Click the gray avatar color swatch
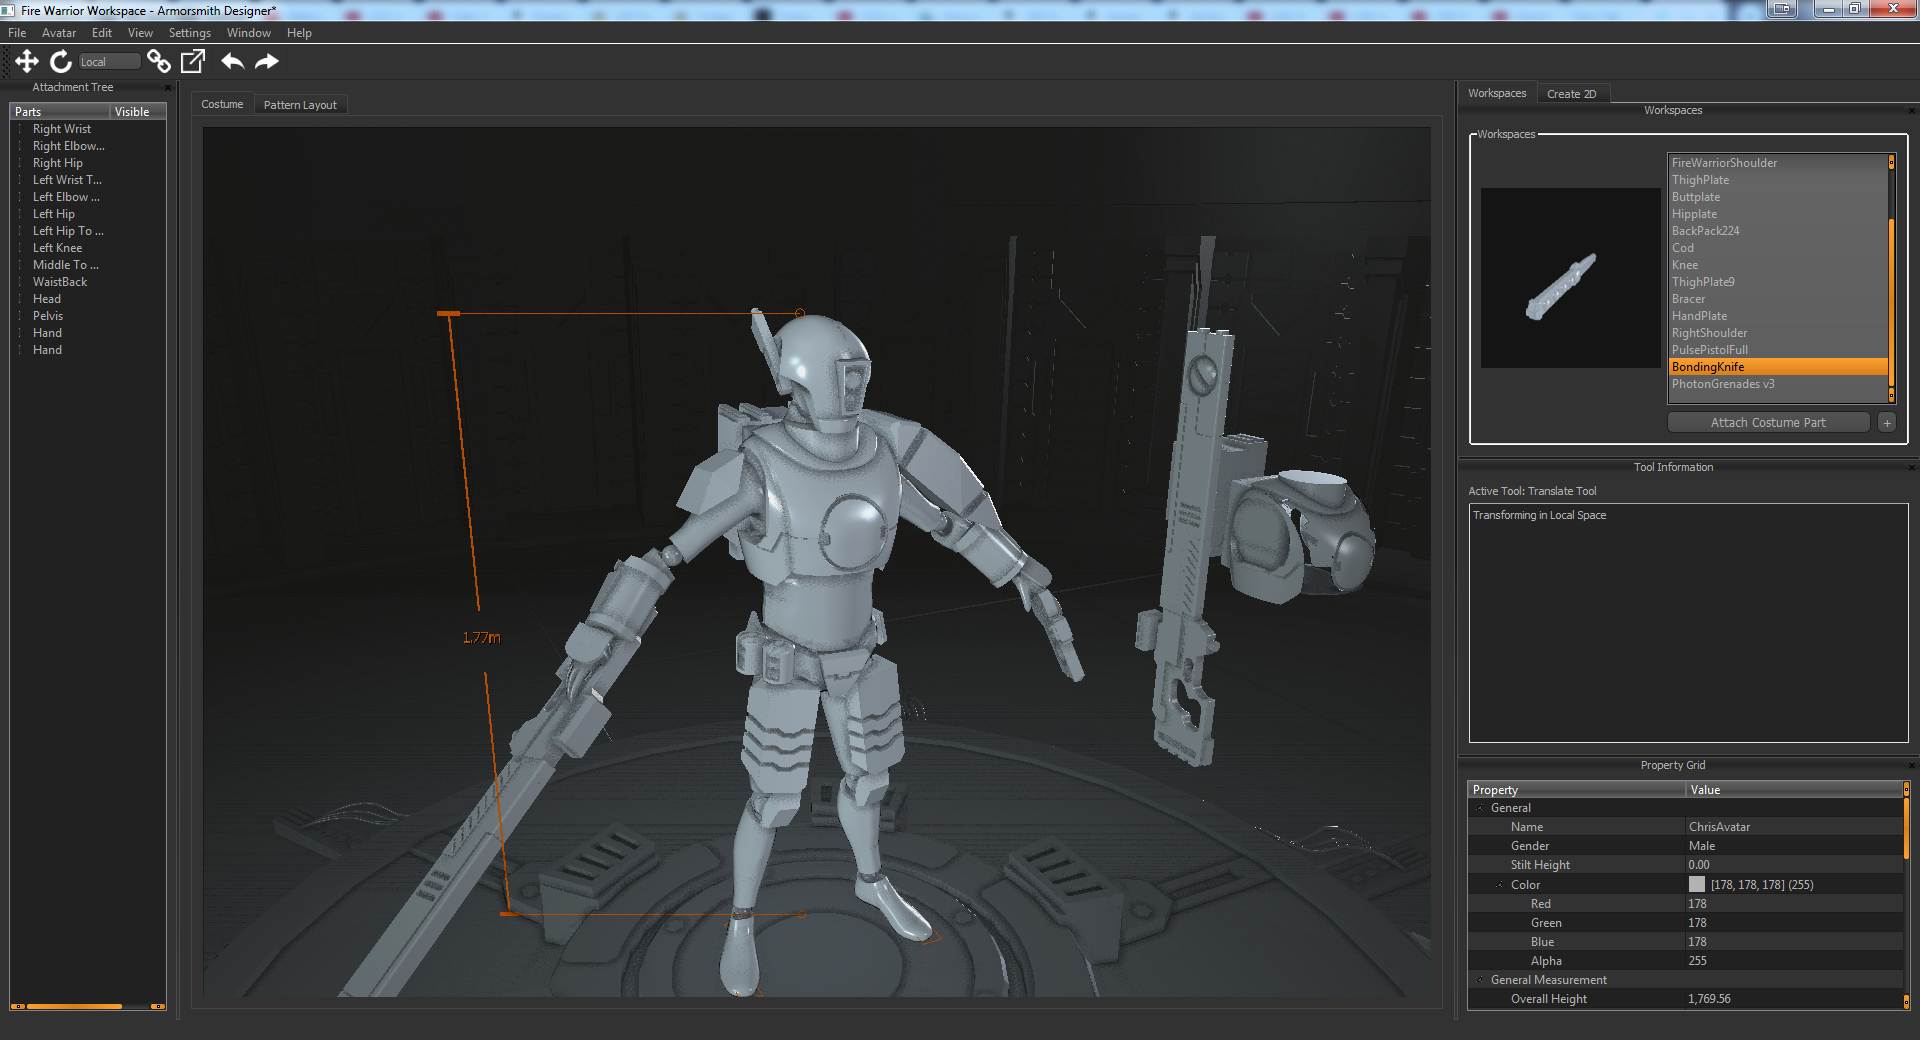Viewport: 1920px width, 1062px height. (x=1696, y=885)
